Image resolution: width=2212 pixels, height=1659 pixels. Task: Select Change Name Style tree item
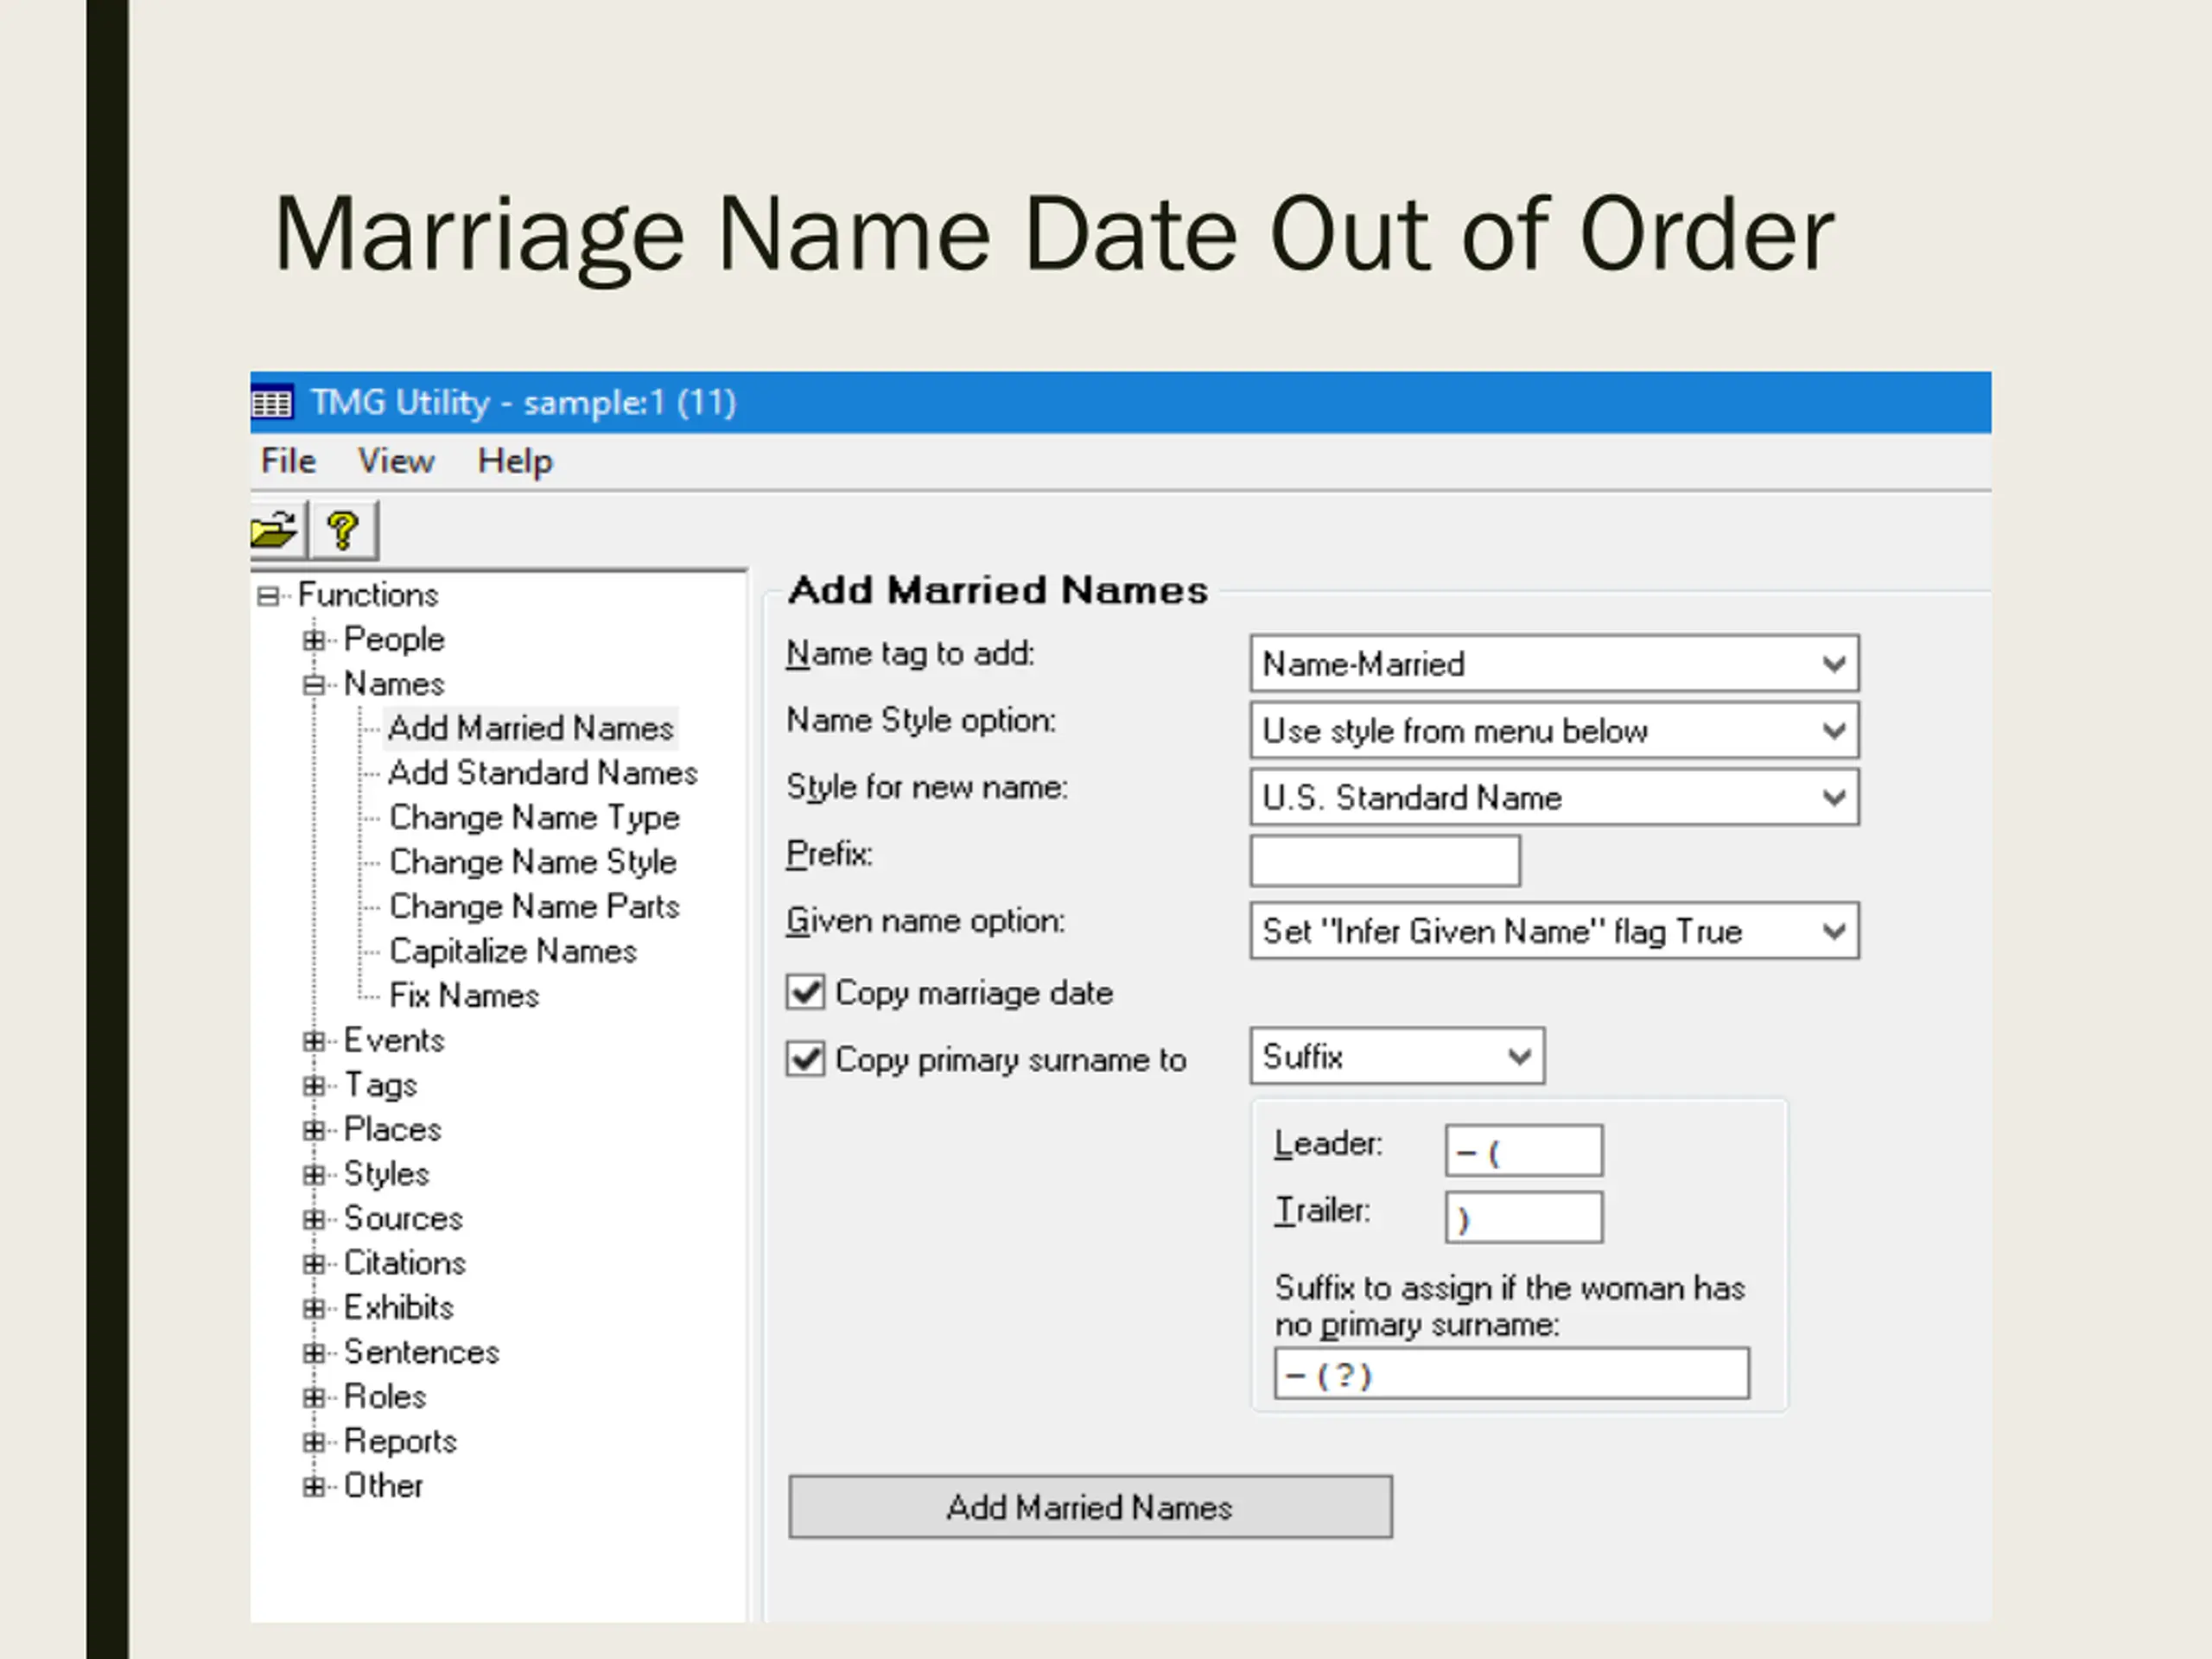[533, 862]
